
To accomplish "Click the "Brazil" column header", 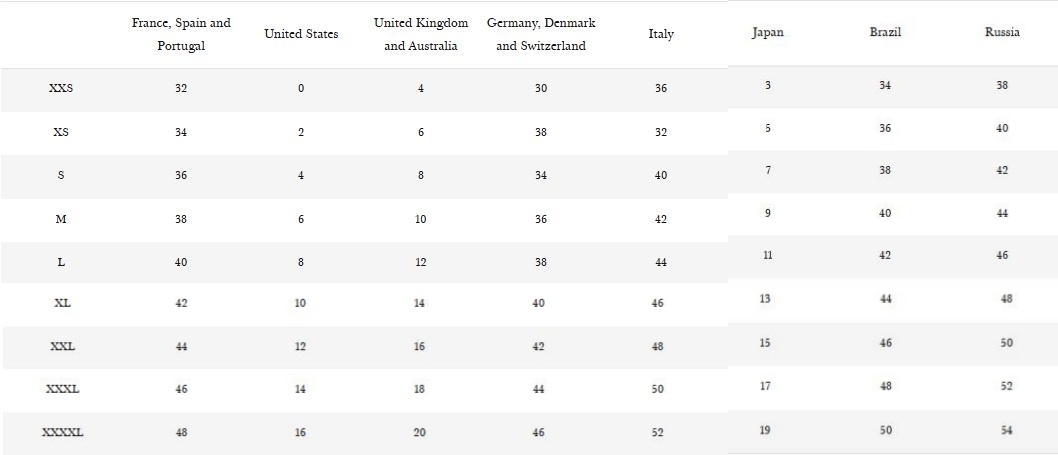I will [x=885, y=32].
